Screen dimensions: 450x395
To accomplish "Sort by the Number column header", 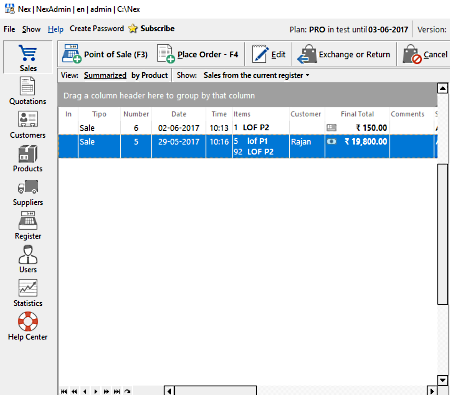I will (x=136, y=114).
